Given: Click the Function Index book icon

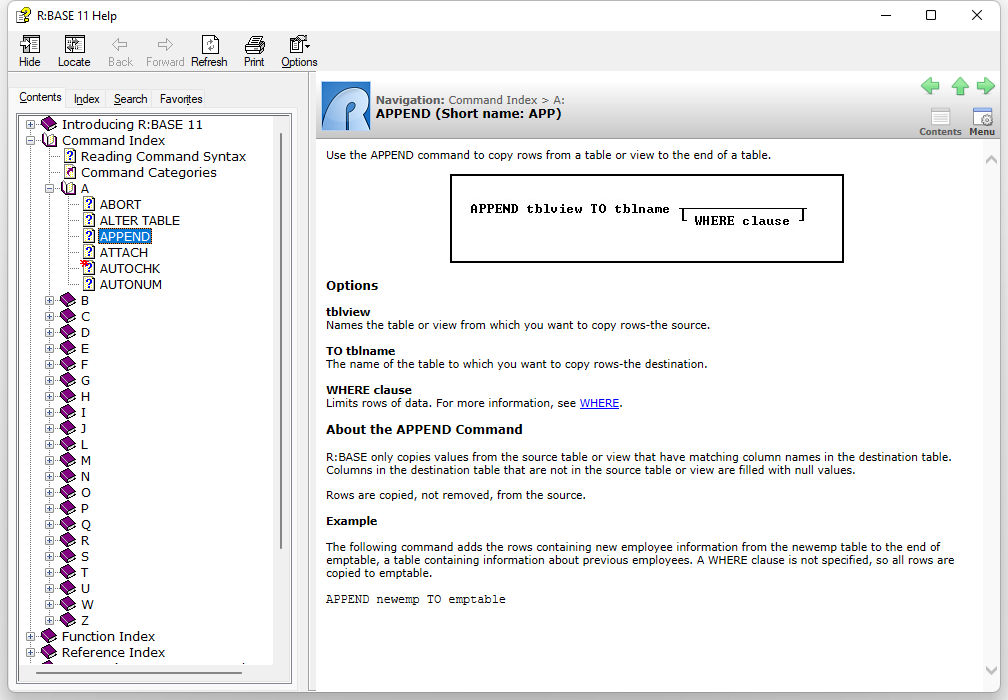Looking at the screenshot, I should click(x=49, y=636).
